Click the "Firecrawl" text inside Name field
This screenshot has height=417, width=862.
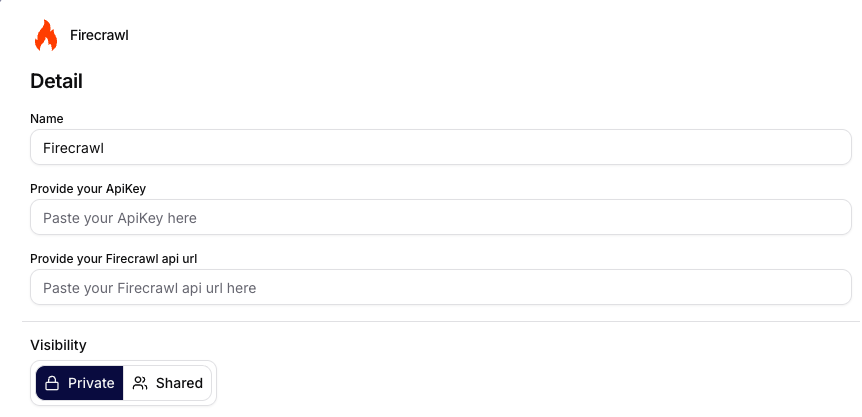(x=74, y=148)
